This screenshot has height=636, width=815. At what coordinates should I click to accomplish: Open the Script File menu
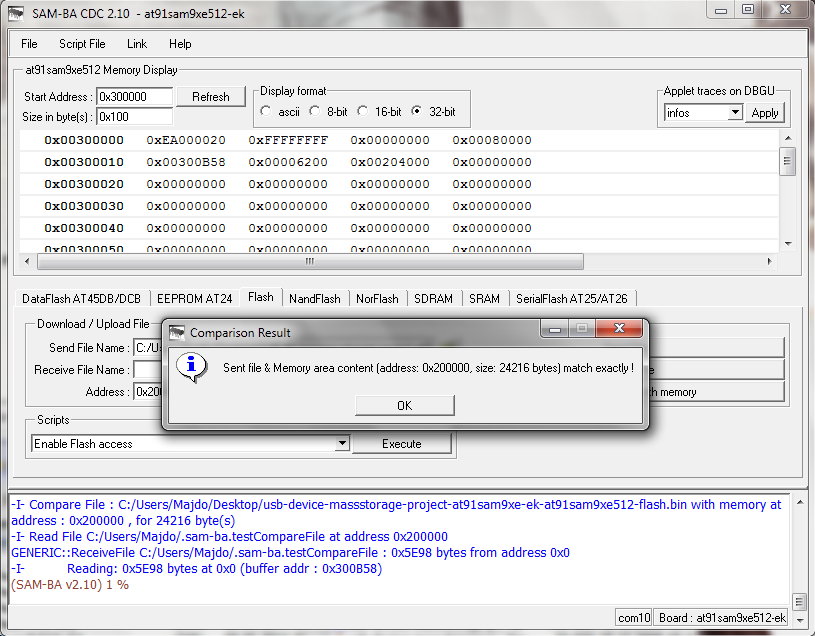(82, 44)
